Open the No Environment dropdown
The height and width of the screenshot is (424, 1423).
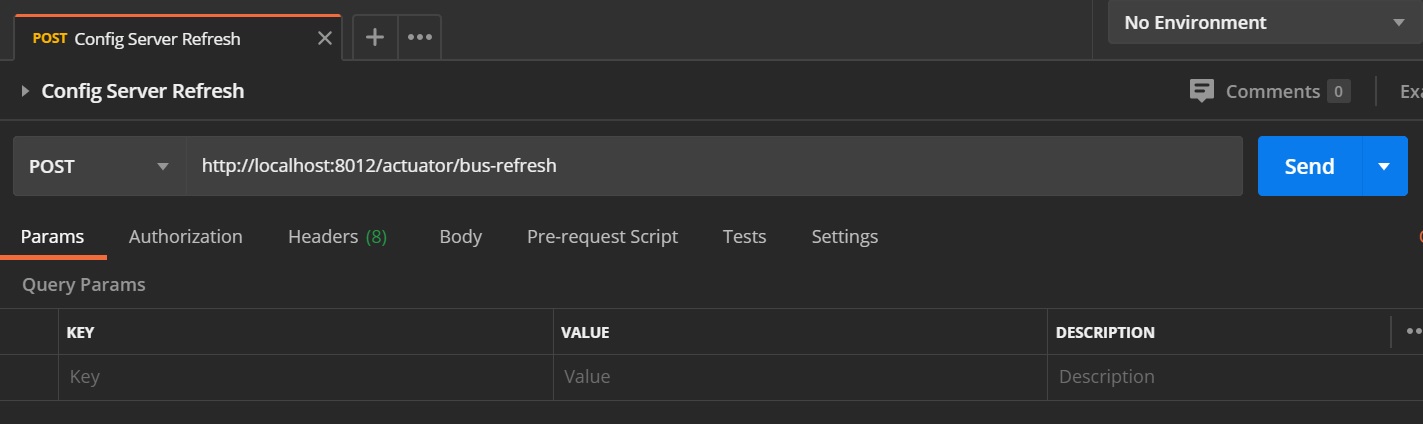1264,22
